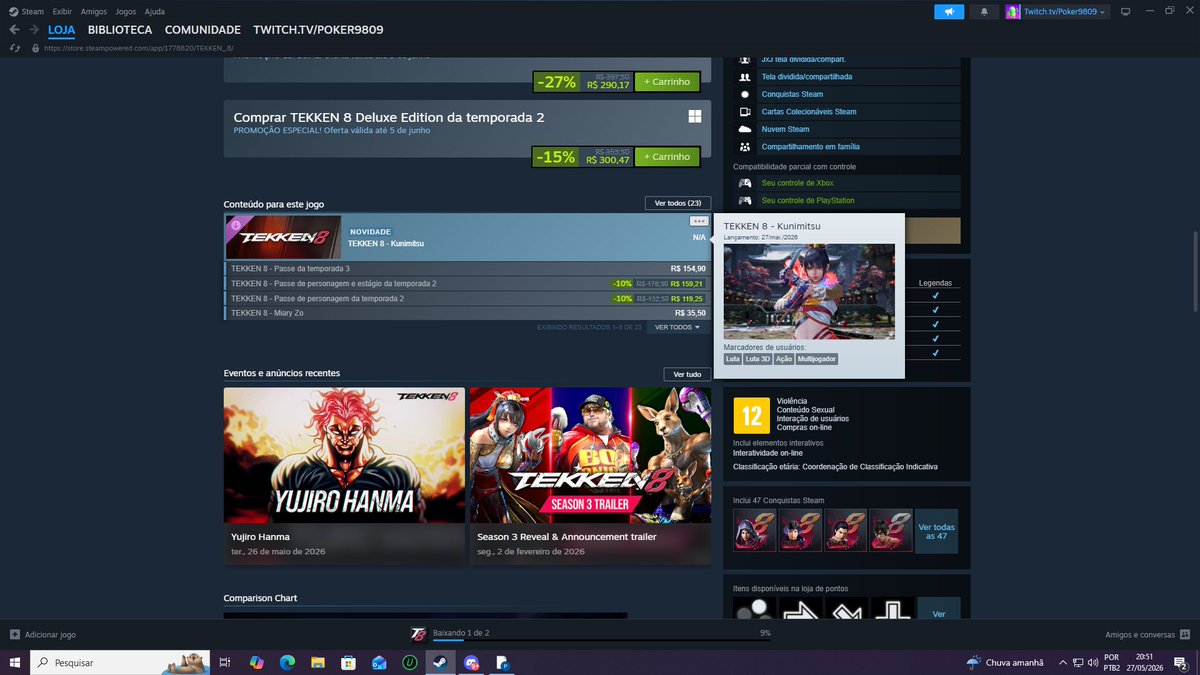Image resolution: width=1200 pixels, height=675 pixels.
Task: Open the Yujiro Hanma event card
Action: (344, 476)
